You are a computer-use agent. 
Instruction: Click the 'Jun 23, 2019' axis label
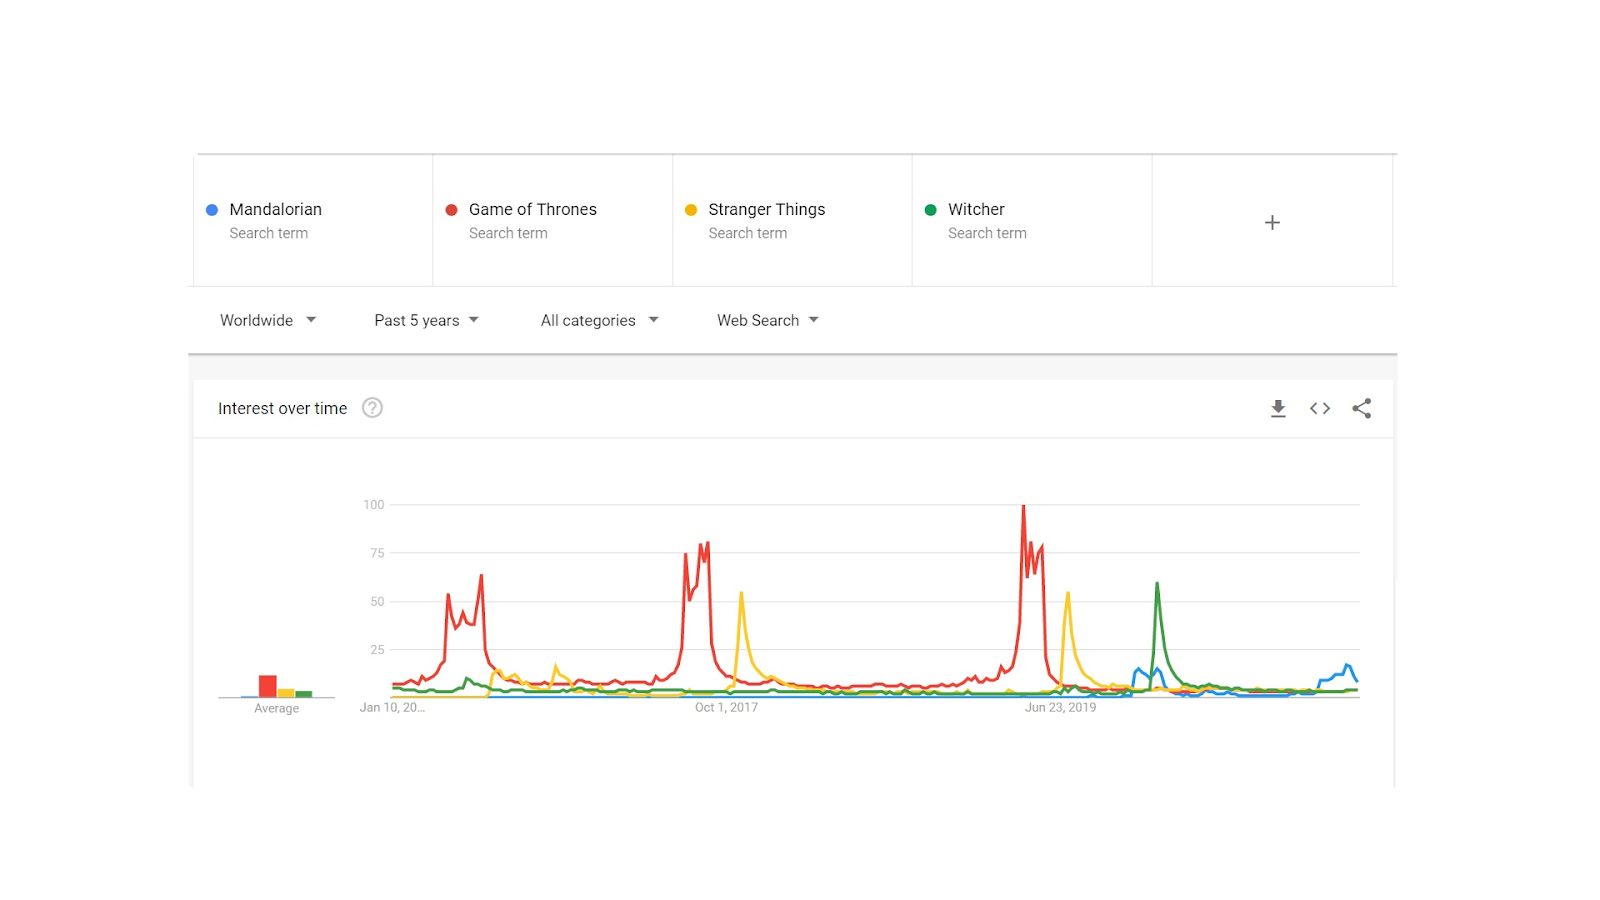click(1061, 707)
